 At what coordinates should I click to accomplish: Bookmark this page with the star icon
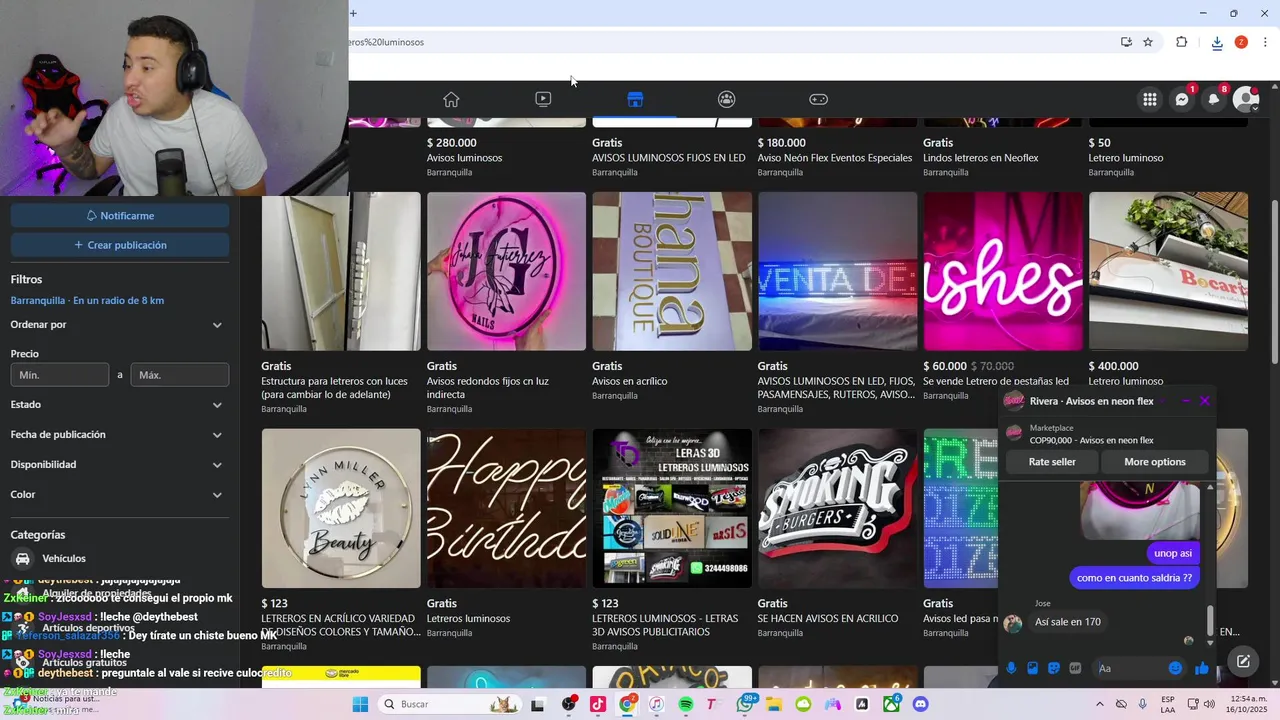point(1148,42)
